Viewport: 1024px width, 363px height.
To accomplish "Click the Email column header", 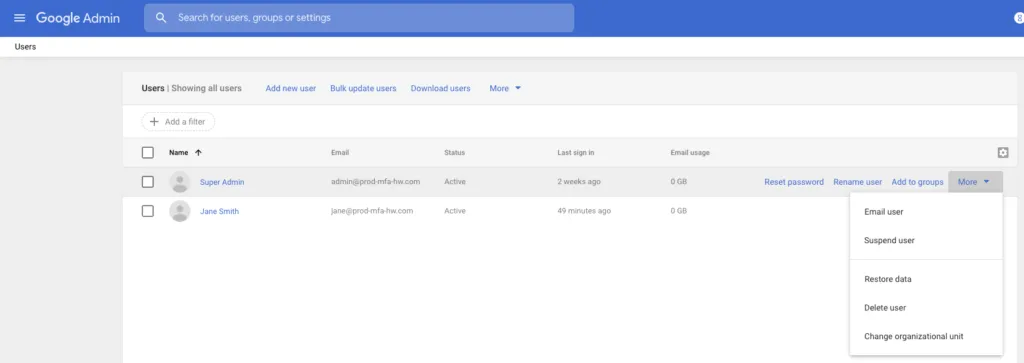I will (x=340, y=153).
